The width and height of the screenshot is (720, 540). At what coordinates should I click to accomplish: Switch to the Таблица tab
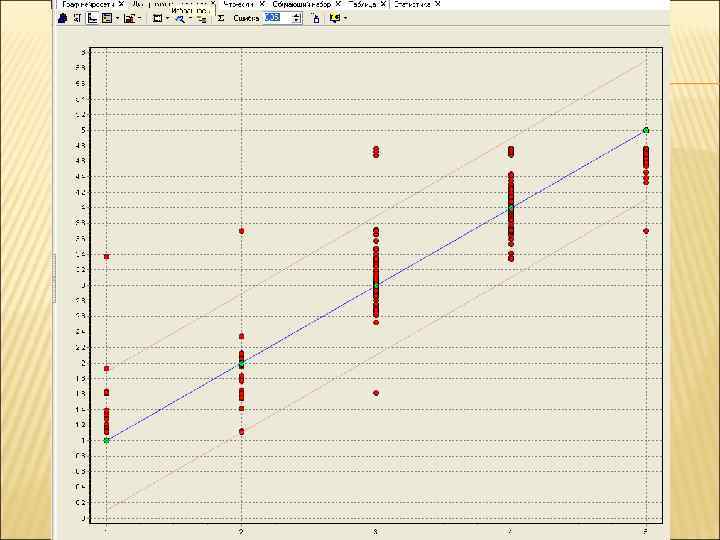pos(362,4)
